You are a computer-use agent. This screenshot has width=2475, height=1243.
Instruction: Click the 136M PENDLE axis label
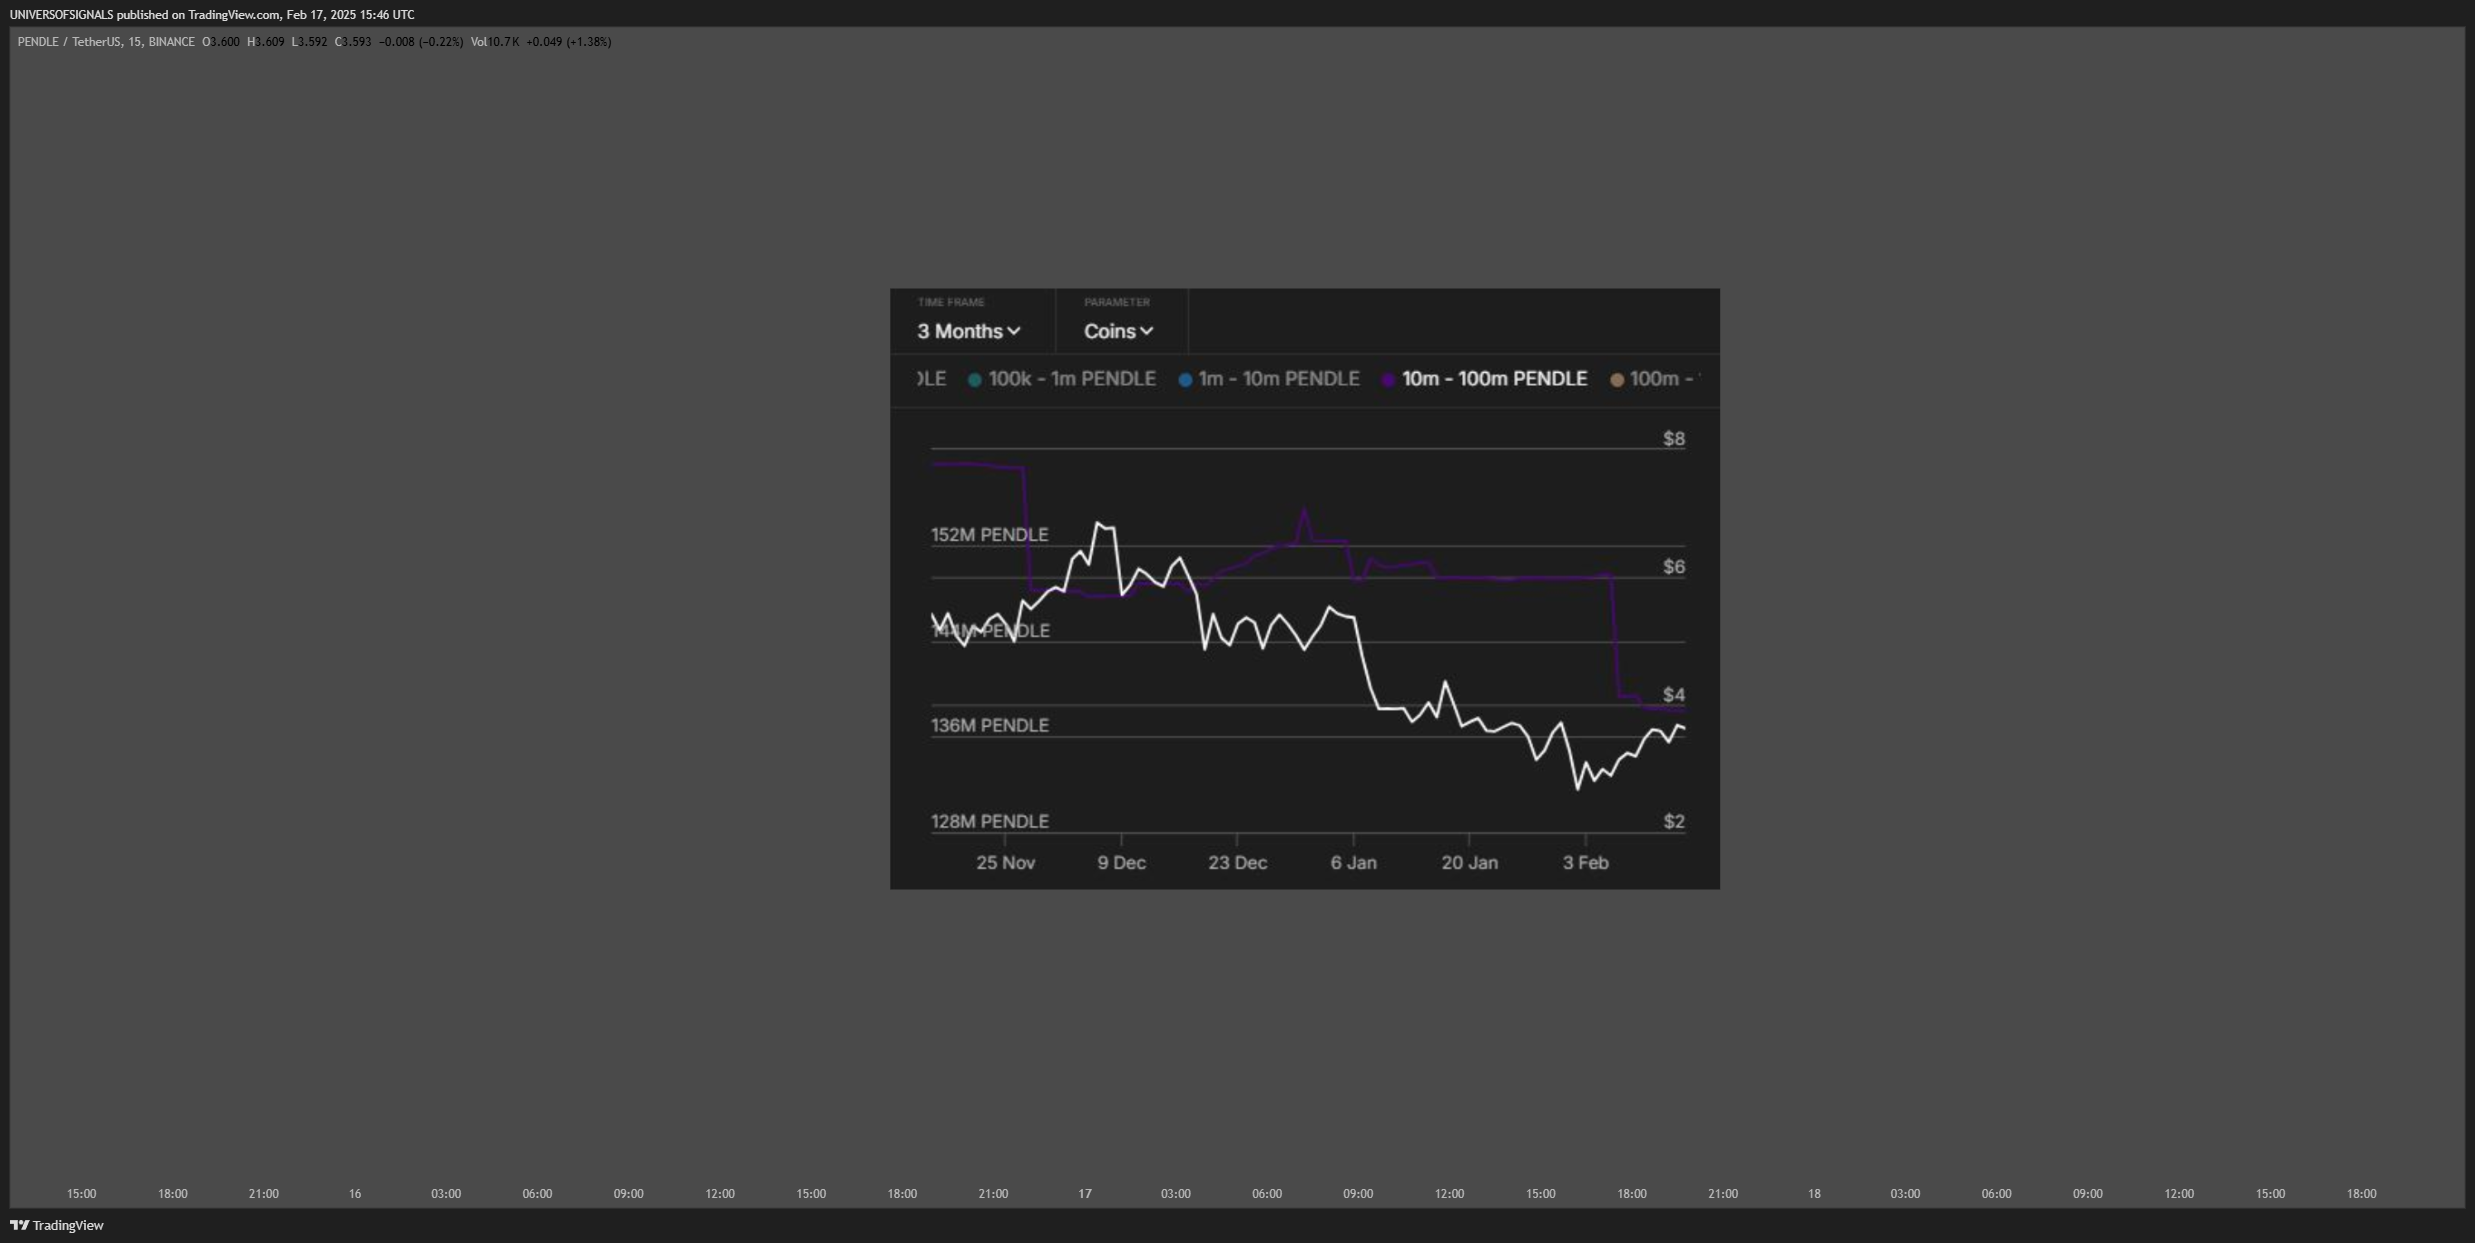coord(990,725)
